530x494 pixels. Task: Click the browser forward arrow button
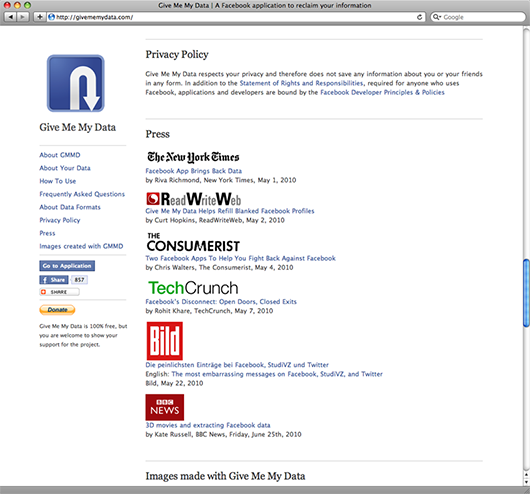(x=22, y=17)
